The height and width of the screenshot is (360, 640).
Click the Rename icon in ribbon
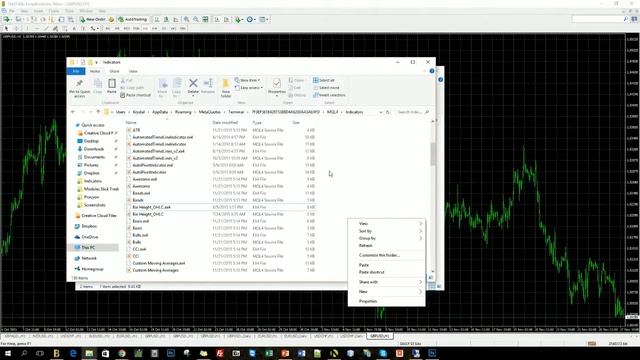[x=208, y=86]
